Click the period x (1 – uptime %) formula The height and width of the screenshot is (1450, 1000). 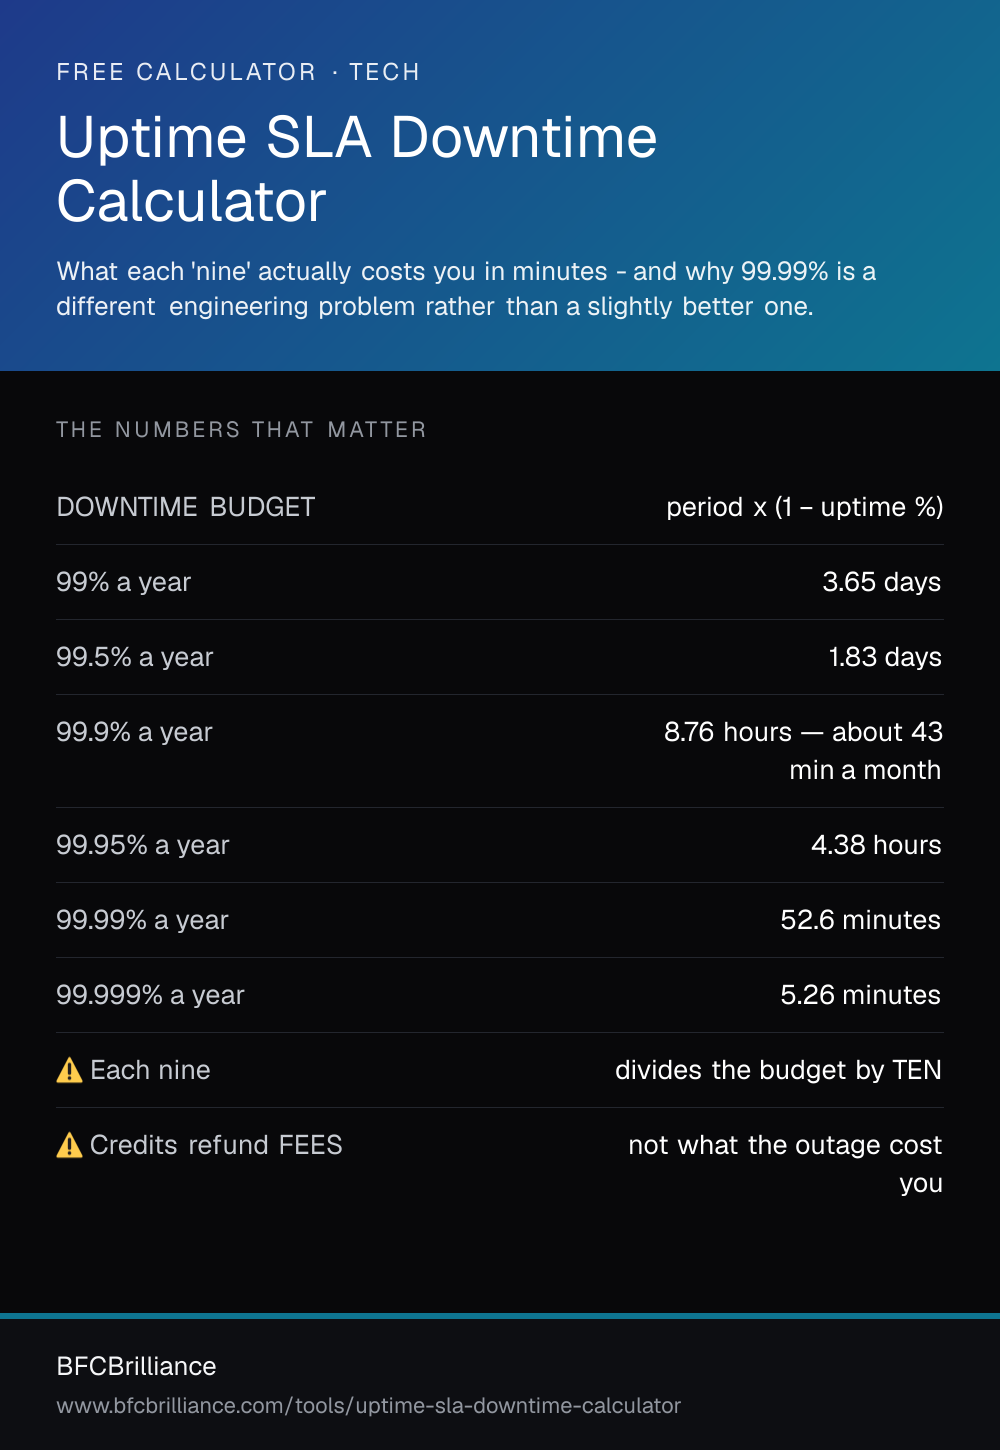[805, 507]
